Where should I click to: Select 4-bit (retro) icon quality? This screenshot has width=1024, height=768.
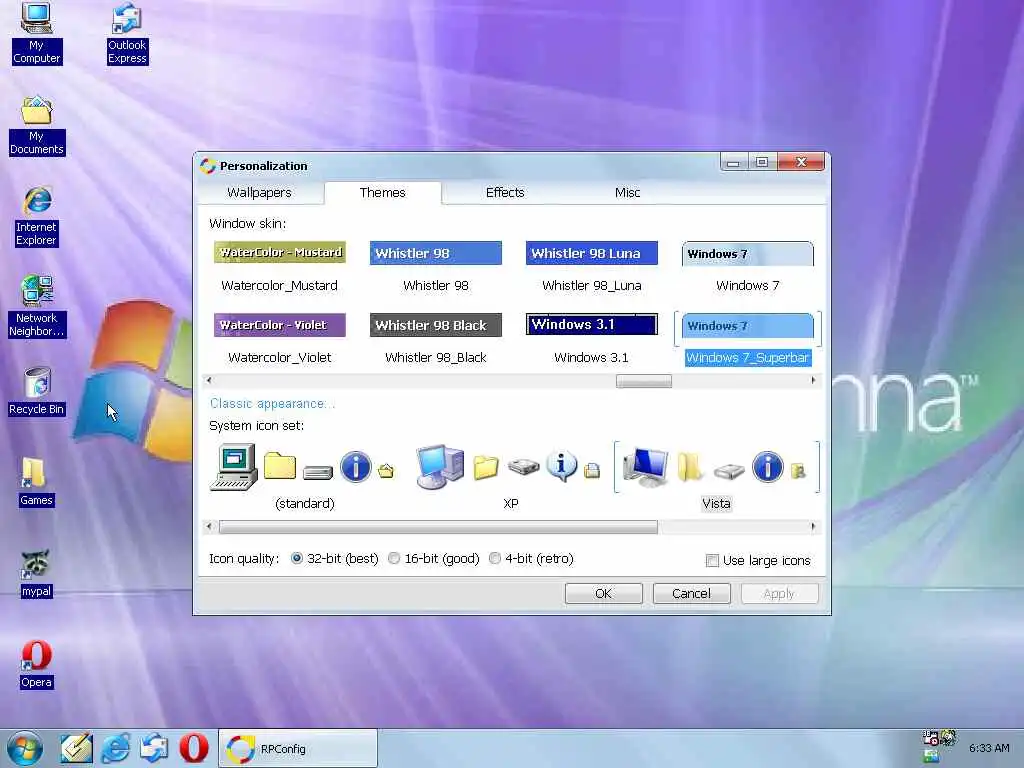tap(494, 558)
